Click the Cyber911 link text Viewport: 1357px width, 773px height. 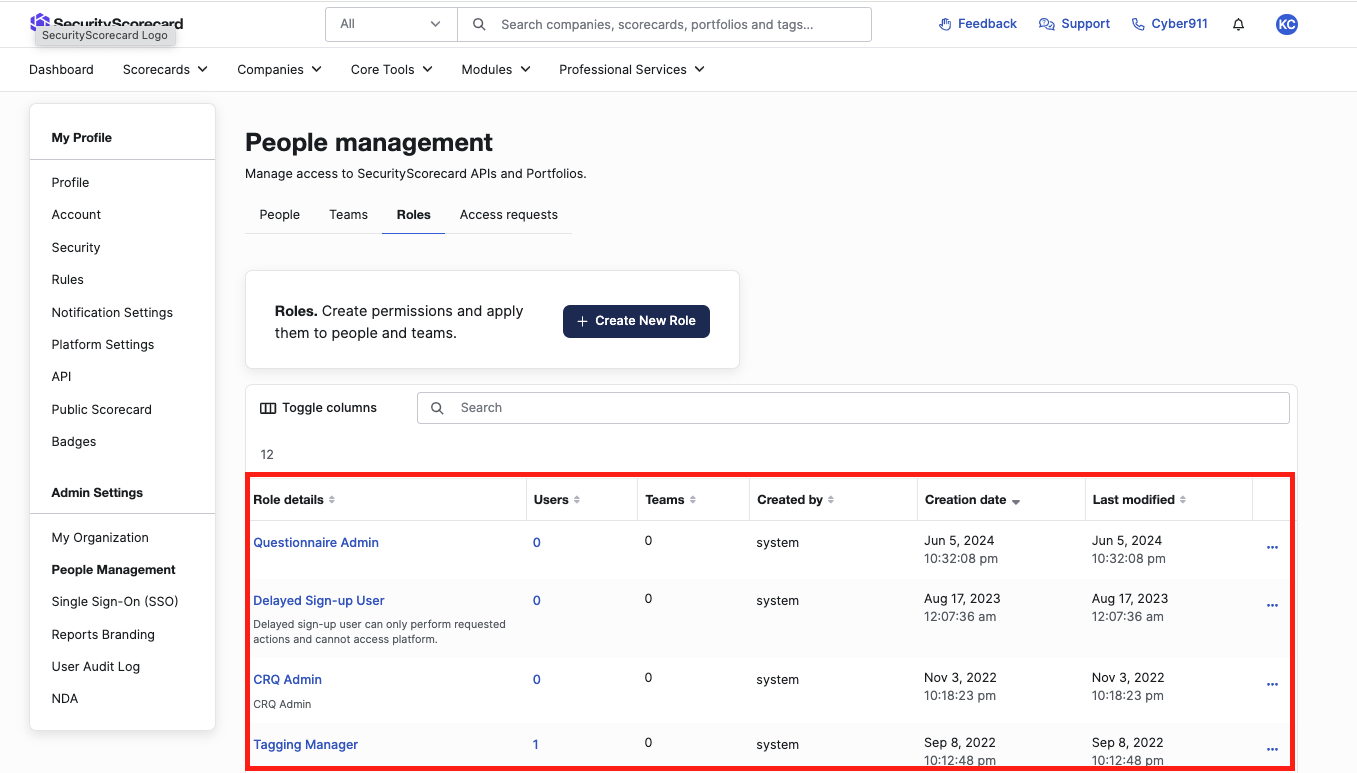(1179, 24)
